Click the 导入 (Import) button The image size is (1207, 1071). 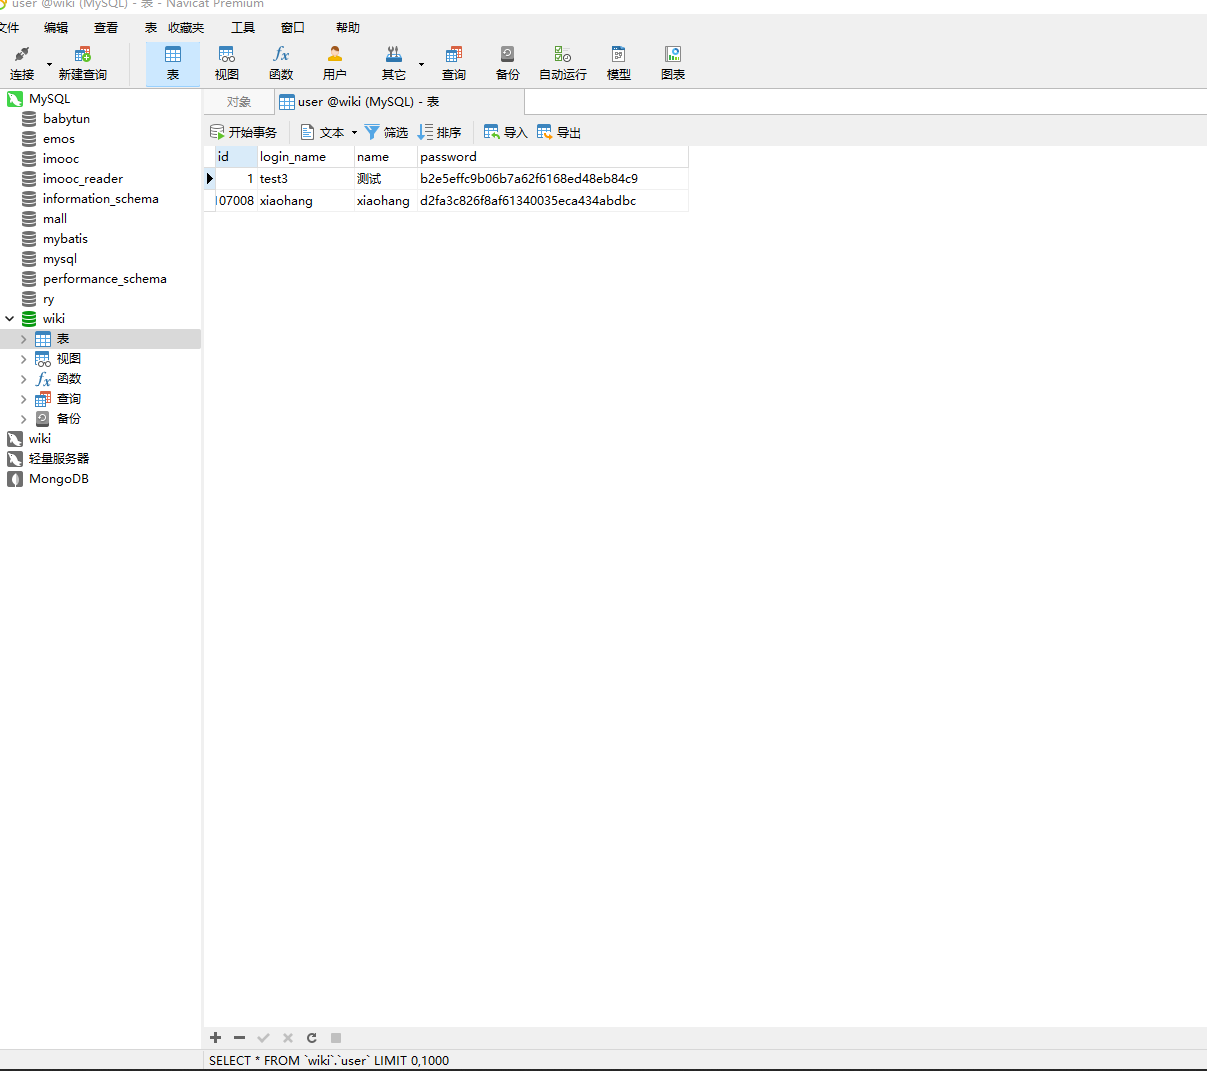click(505, 132)
